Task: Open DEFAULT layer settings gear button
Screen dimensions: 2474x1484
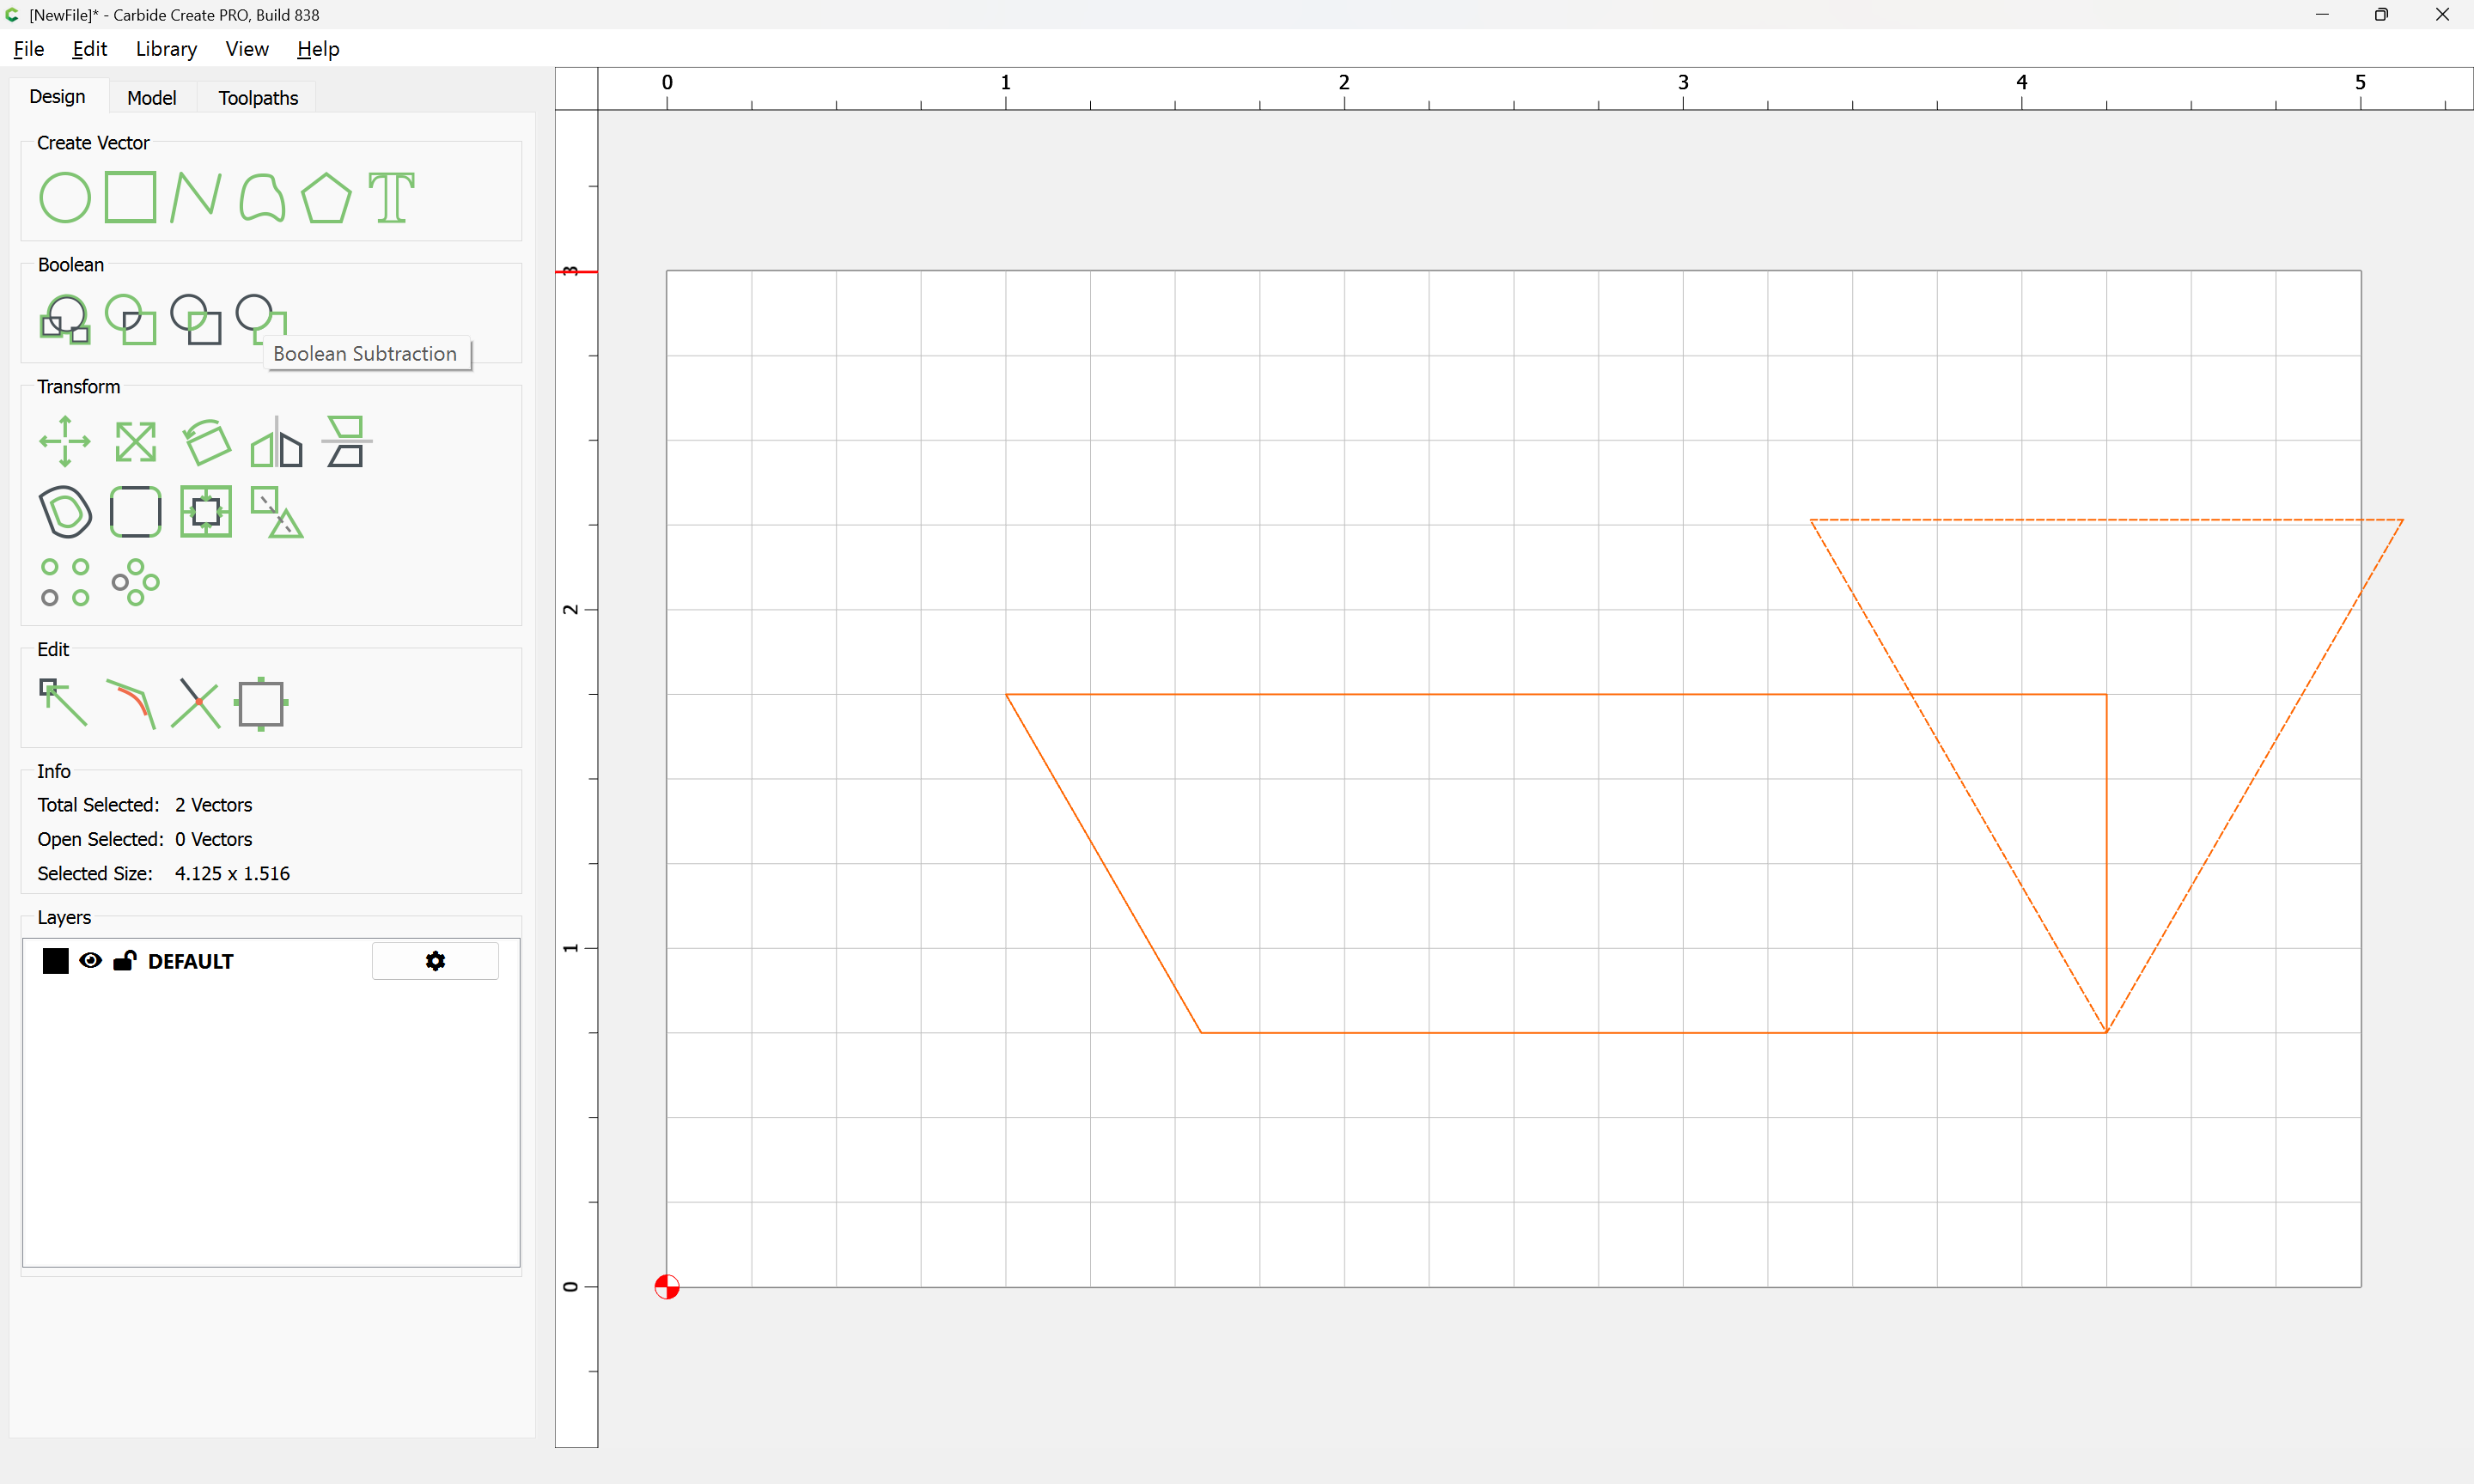Action: point(435,961)
